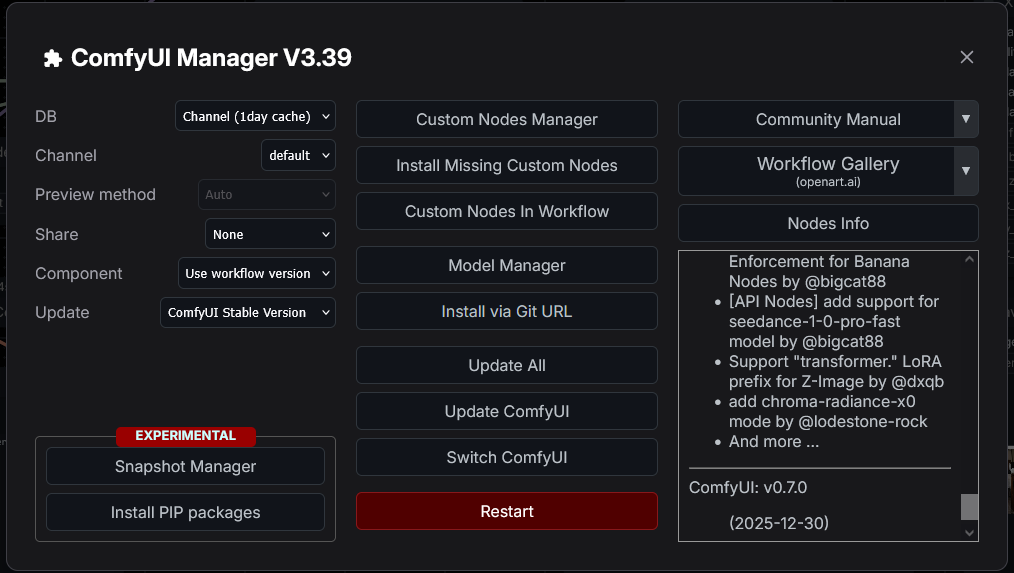1014x573 pixels.
Task: Open the Update ComfyUI Stable Version dropdown
Action: [248, 312]
